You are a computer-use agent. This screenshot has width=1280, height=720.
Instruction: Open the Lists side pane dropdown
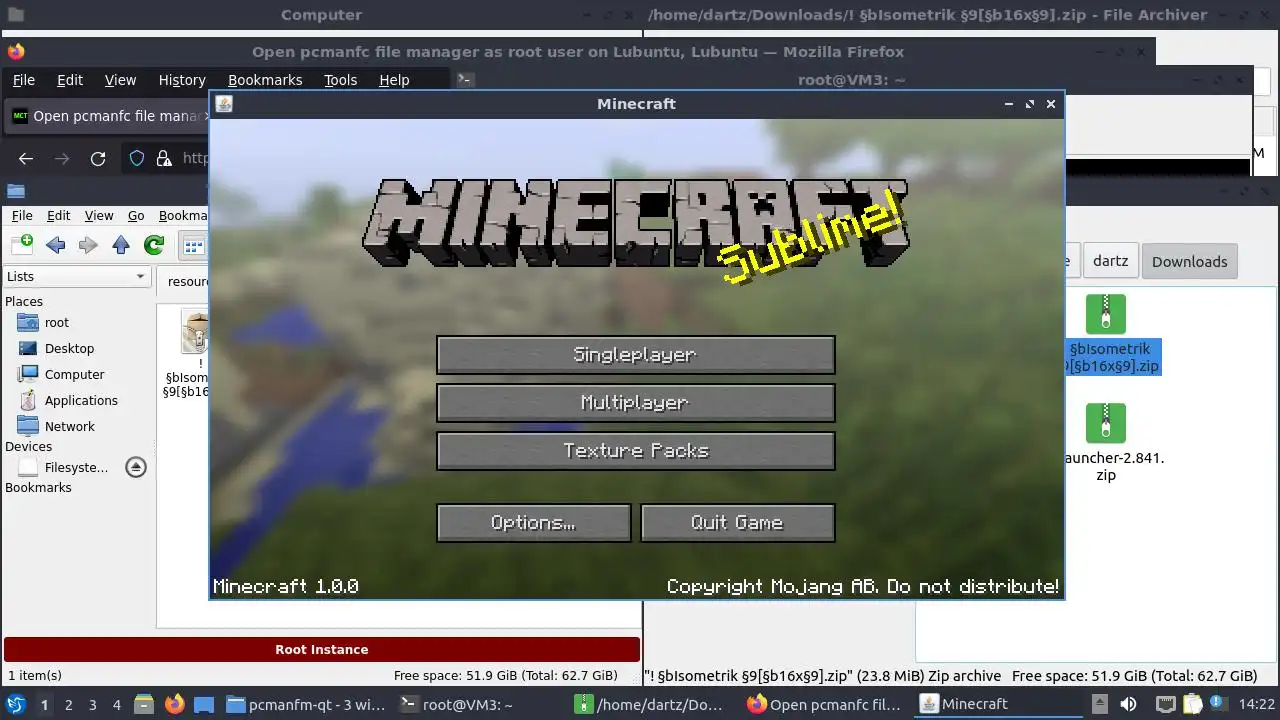coord(77,276)
